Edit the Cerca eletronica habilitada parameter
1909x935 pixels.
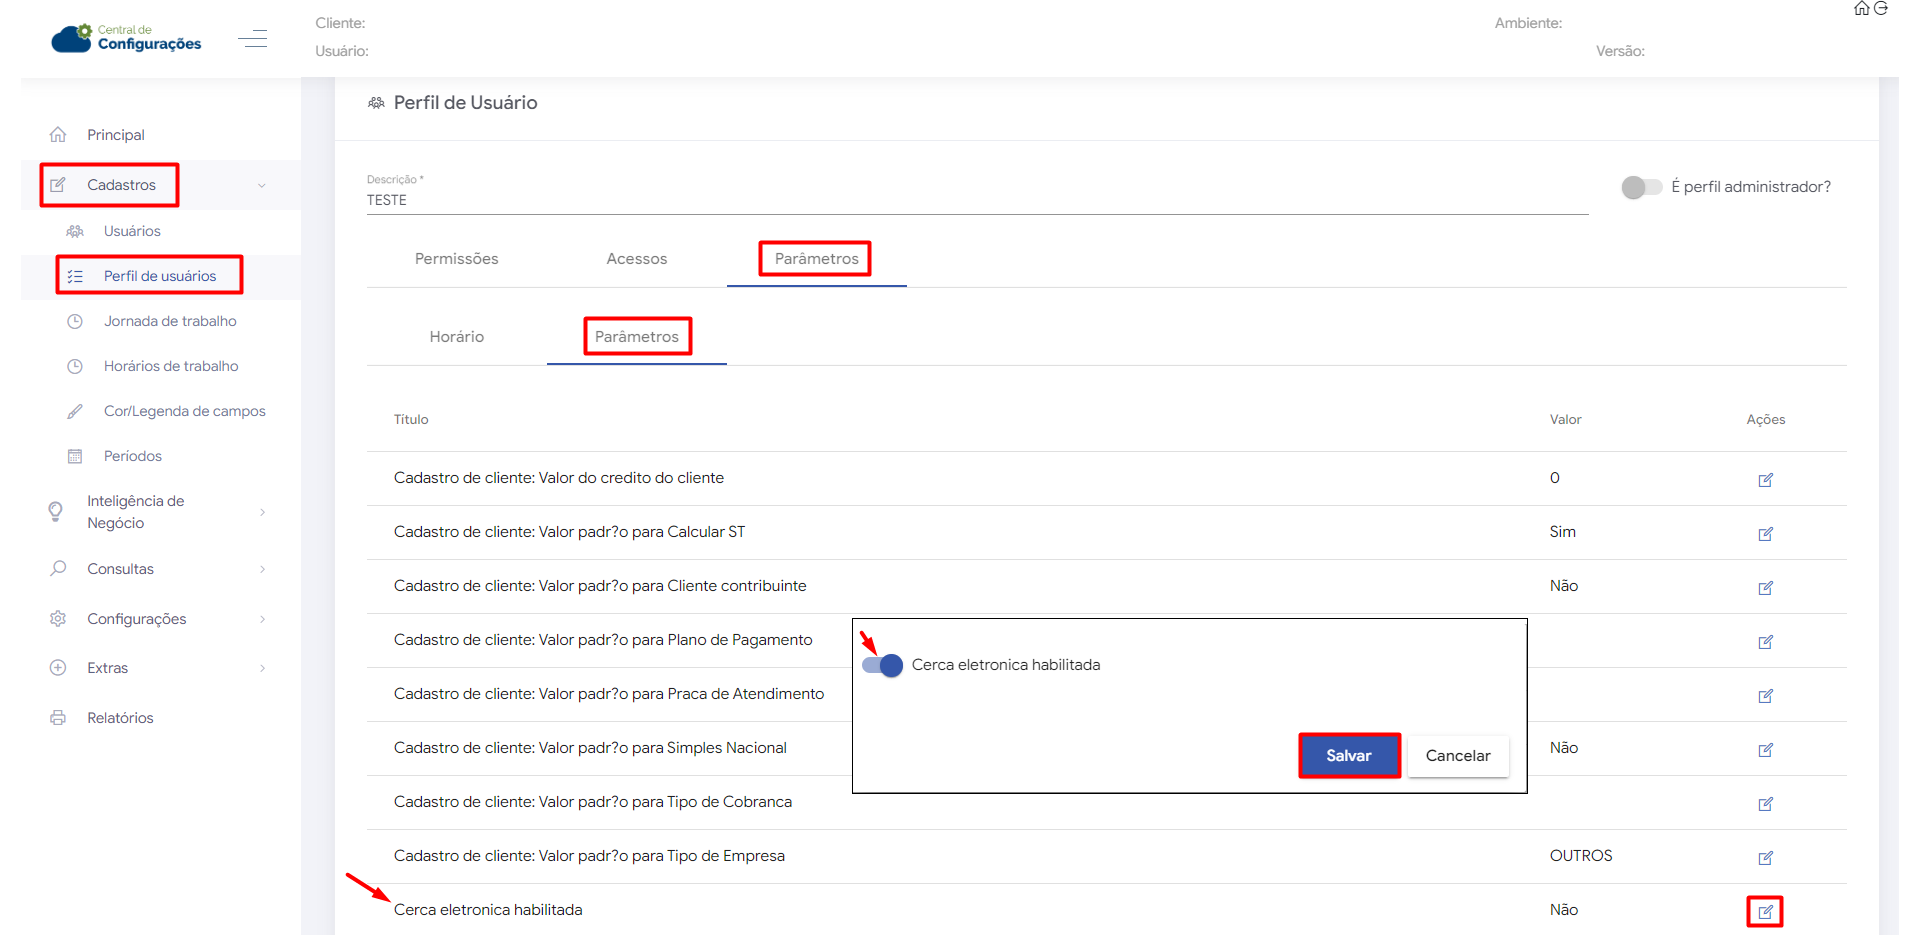coord(1765,912)
